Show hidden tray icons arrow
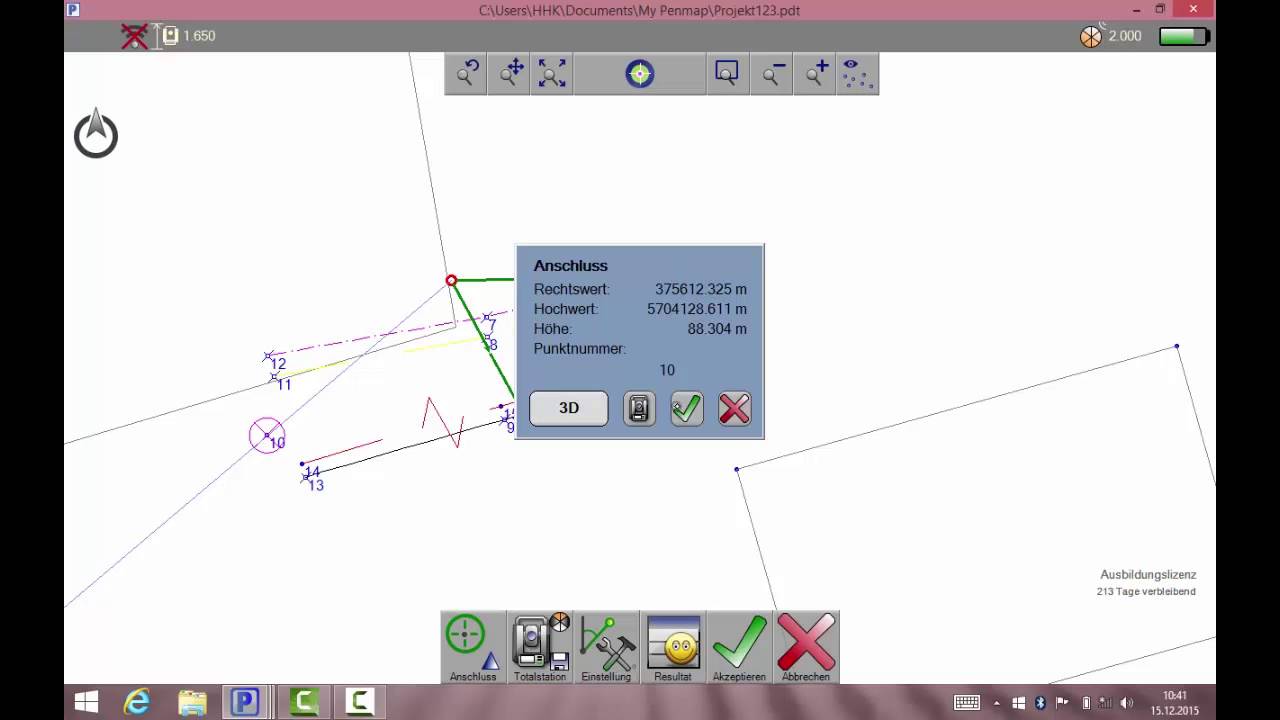 point(996,703)
